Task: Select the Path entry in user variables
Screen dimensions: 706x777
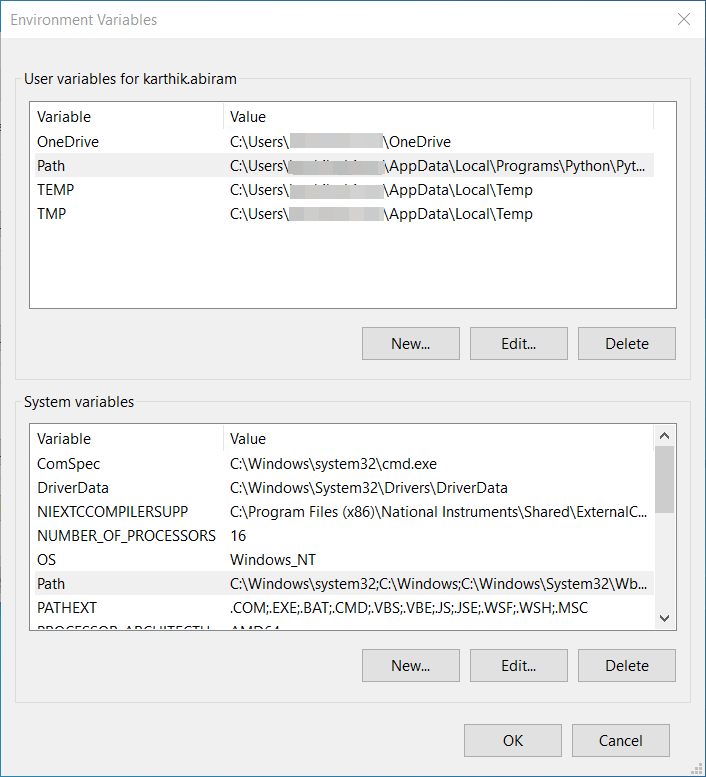Action: click(x=51, y=166)
